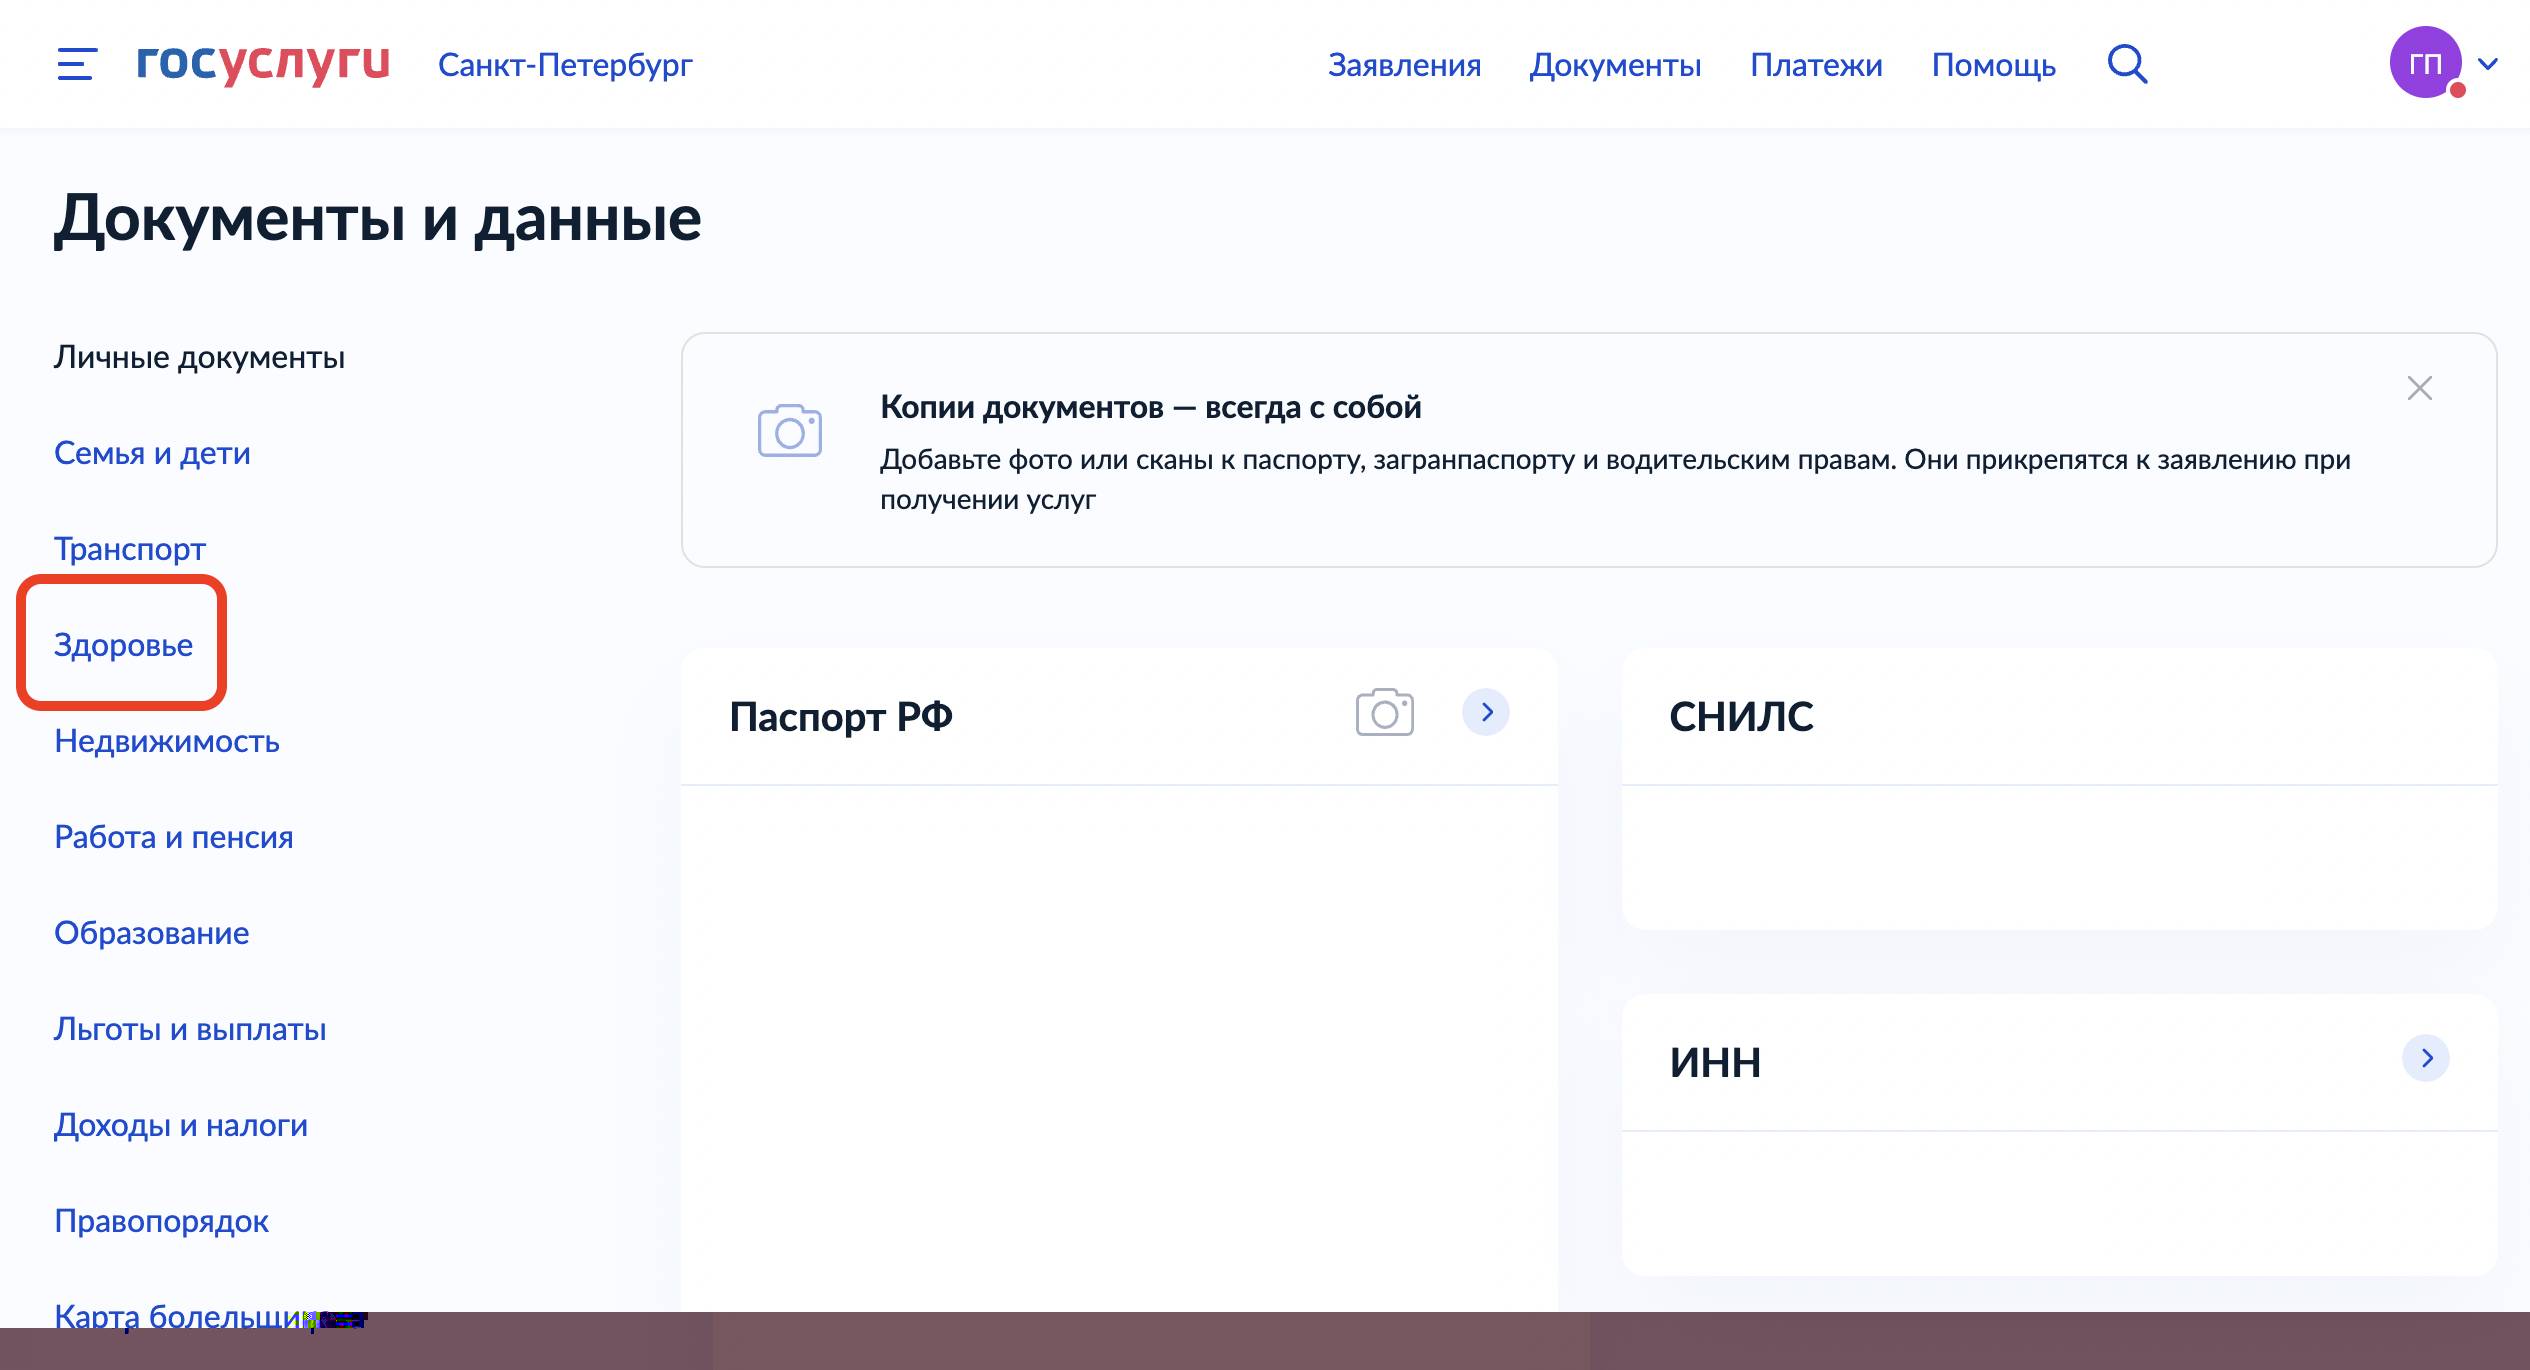
Task: Go to Транспорт section
Action: (130, 549)
